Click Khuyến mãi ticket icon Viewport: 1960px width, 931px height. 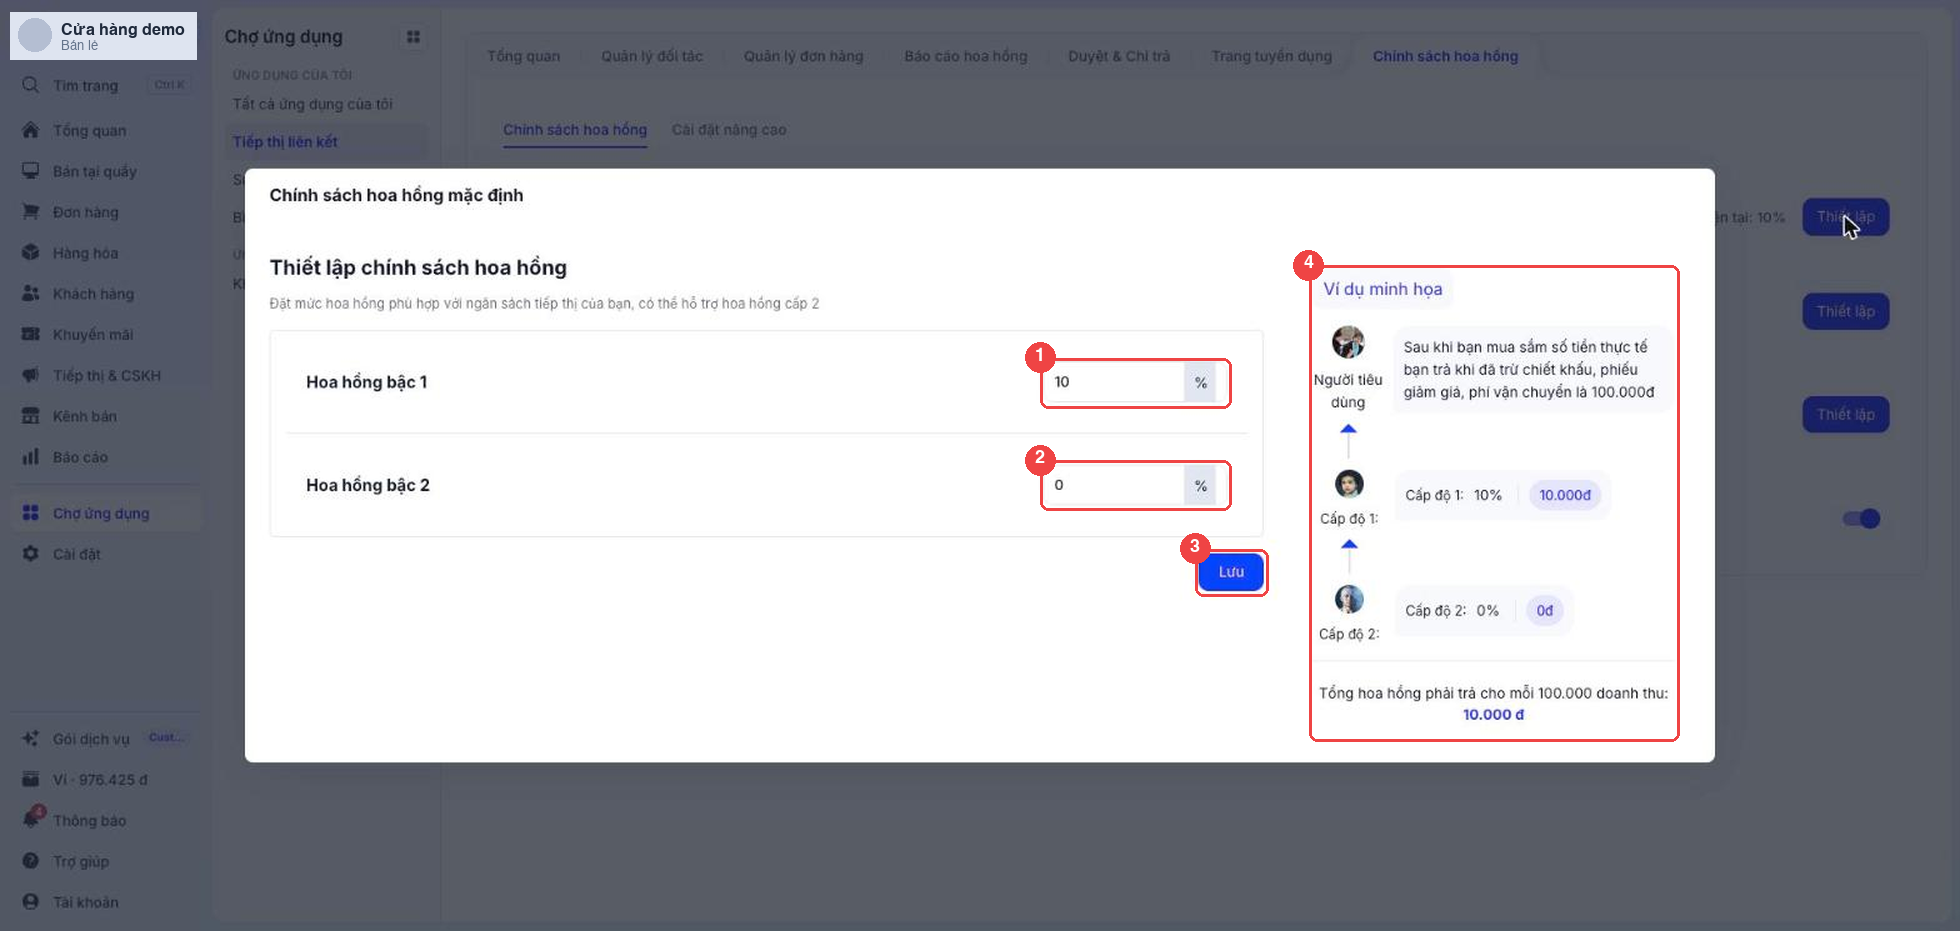[31, 334]
